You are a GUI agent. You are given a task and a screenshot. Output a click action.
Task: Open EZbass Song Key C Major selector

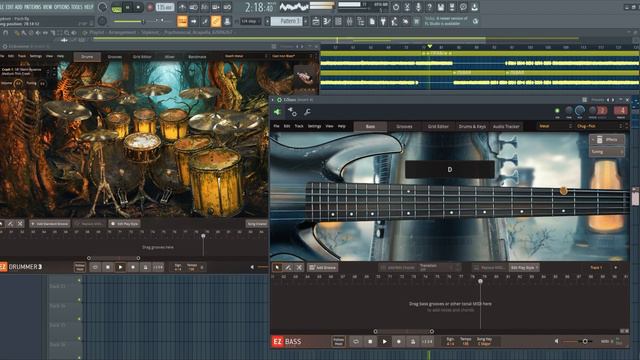pos(484,342)
